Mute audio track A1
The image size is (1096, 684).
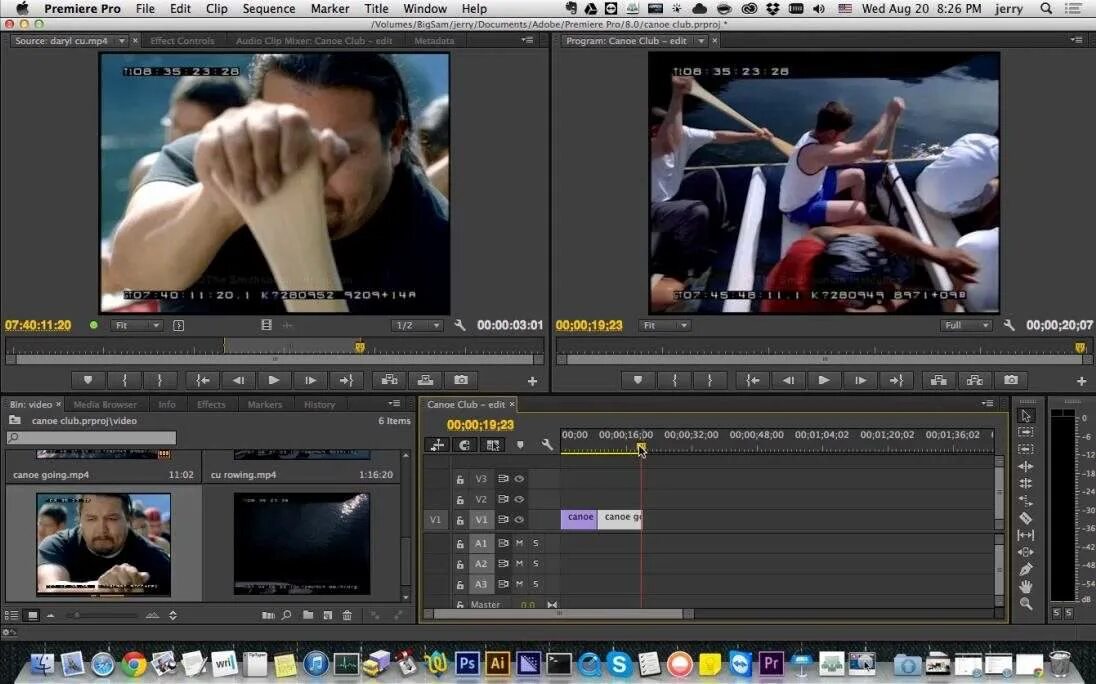click(x=519, y=543)
